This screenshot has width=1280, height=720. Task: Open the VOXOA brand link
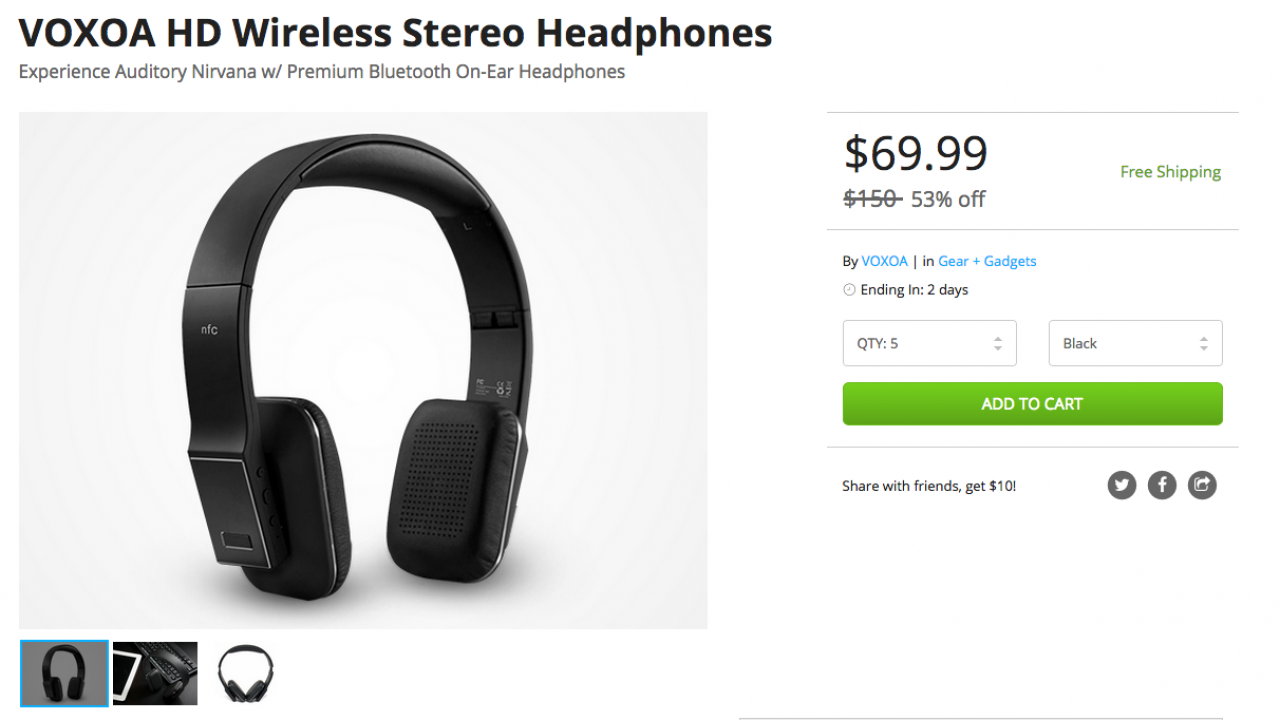click(884, 261)
